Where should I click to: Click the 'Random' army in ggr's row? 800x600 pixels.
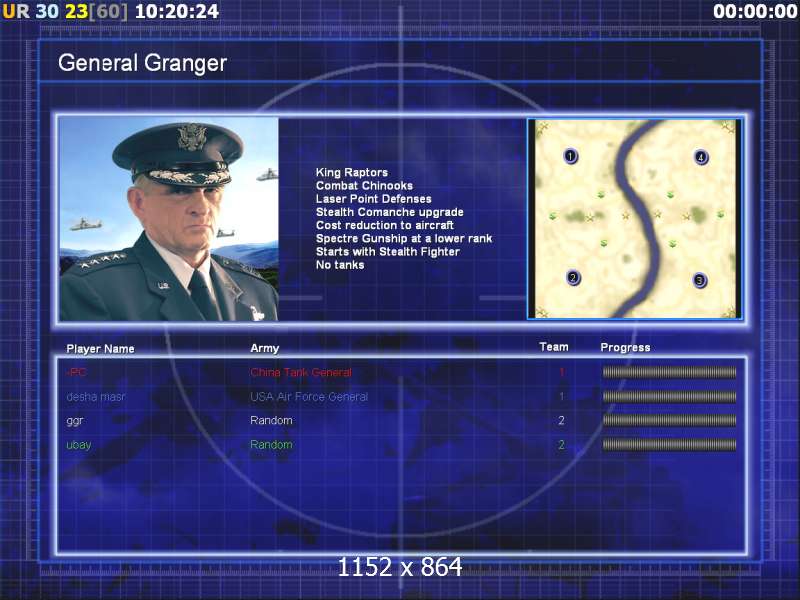(x=271, y=420)
